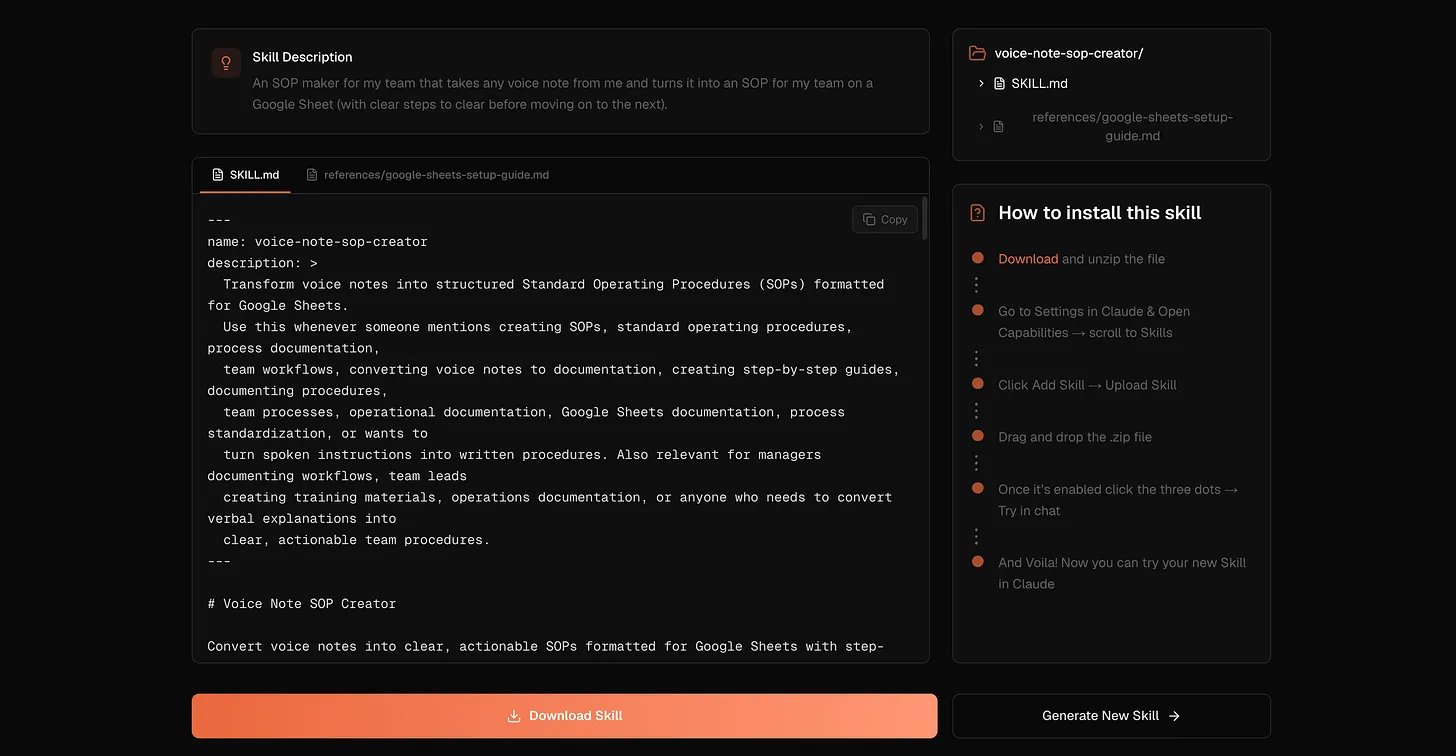The image size is (1456, 756).
Task: Expand the SKILL.md tree chevron
Action: (982, 83)
